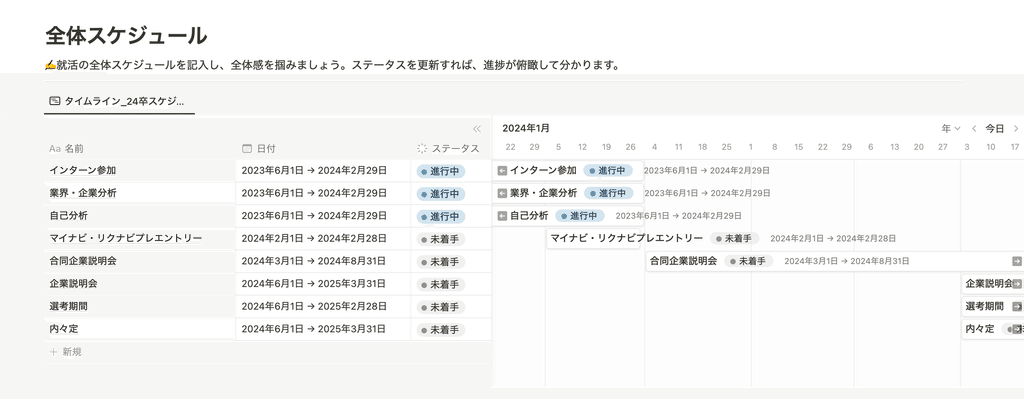Open status 未着手 for マイナビ・リクナビプレエントリー row
Viewport: 1024px width, 399px height.
(441, 239)
